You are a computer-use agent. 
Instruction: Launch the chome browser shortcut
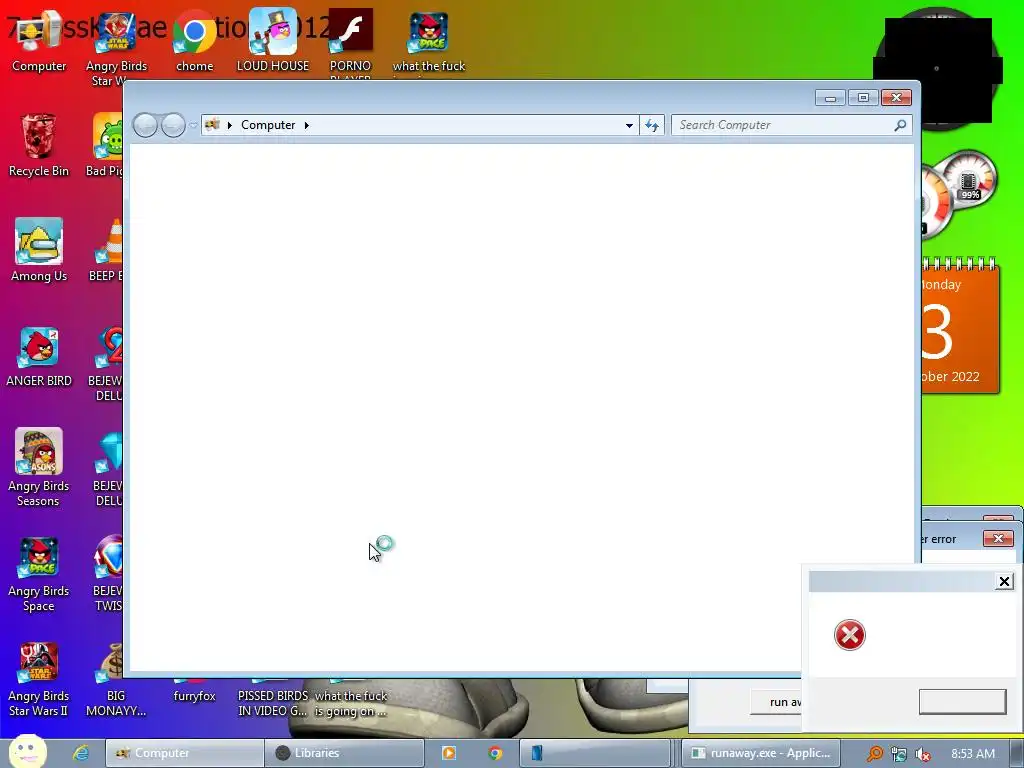click(195, 41)
